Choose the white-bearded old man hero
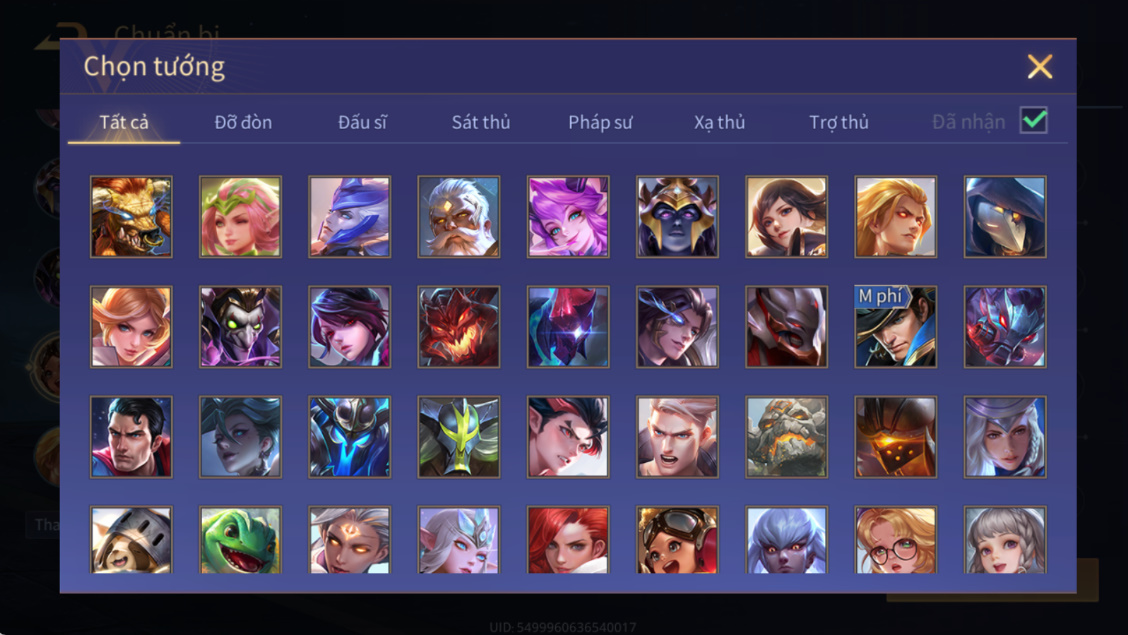This screenshot has width=1128, height=635. pos(459,216)
